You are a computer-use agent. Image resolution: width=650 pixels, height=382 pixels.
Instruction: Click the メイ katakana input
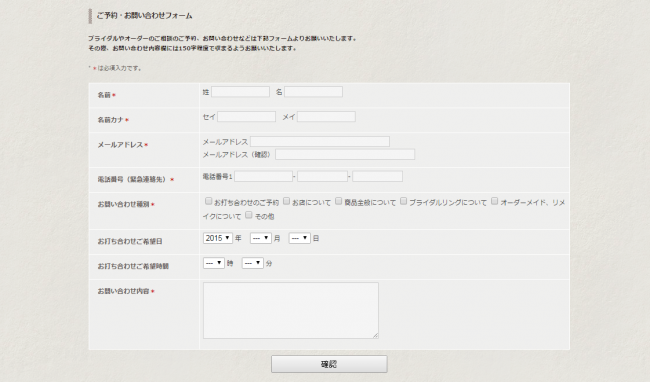[x=326, y=116]
